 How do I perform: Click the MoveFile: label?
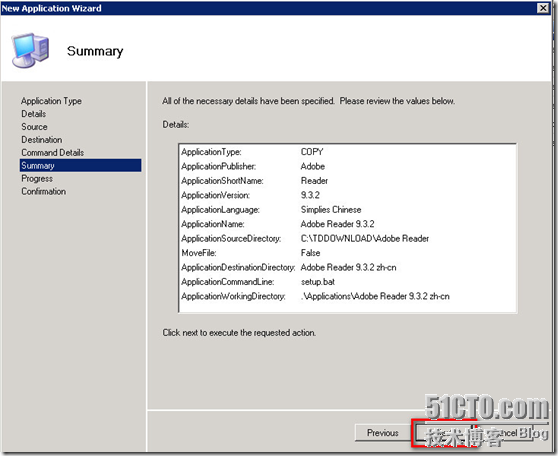coord(199,253)
